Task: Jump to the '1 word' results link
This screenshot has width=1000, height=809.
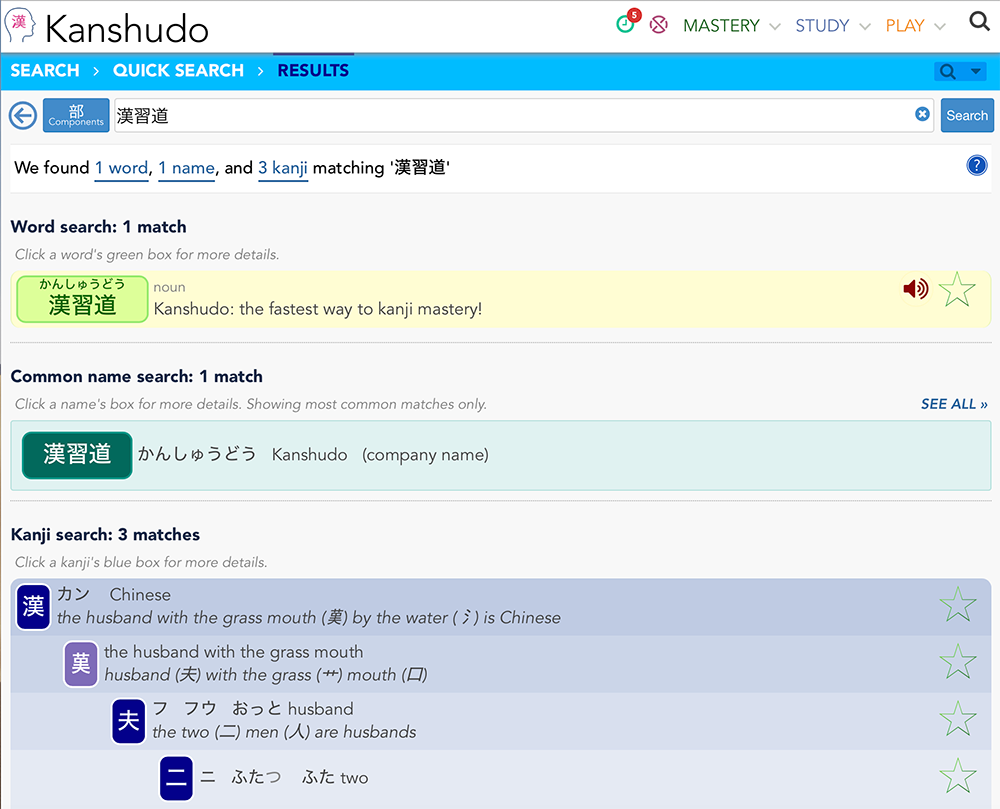Action: point(121,168)
